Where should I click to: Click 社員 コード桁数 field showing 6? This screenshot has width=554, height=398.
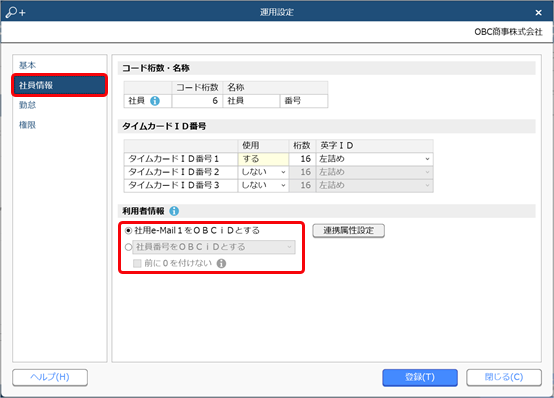197,101
